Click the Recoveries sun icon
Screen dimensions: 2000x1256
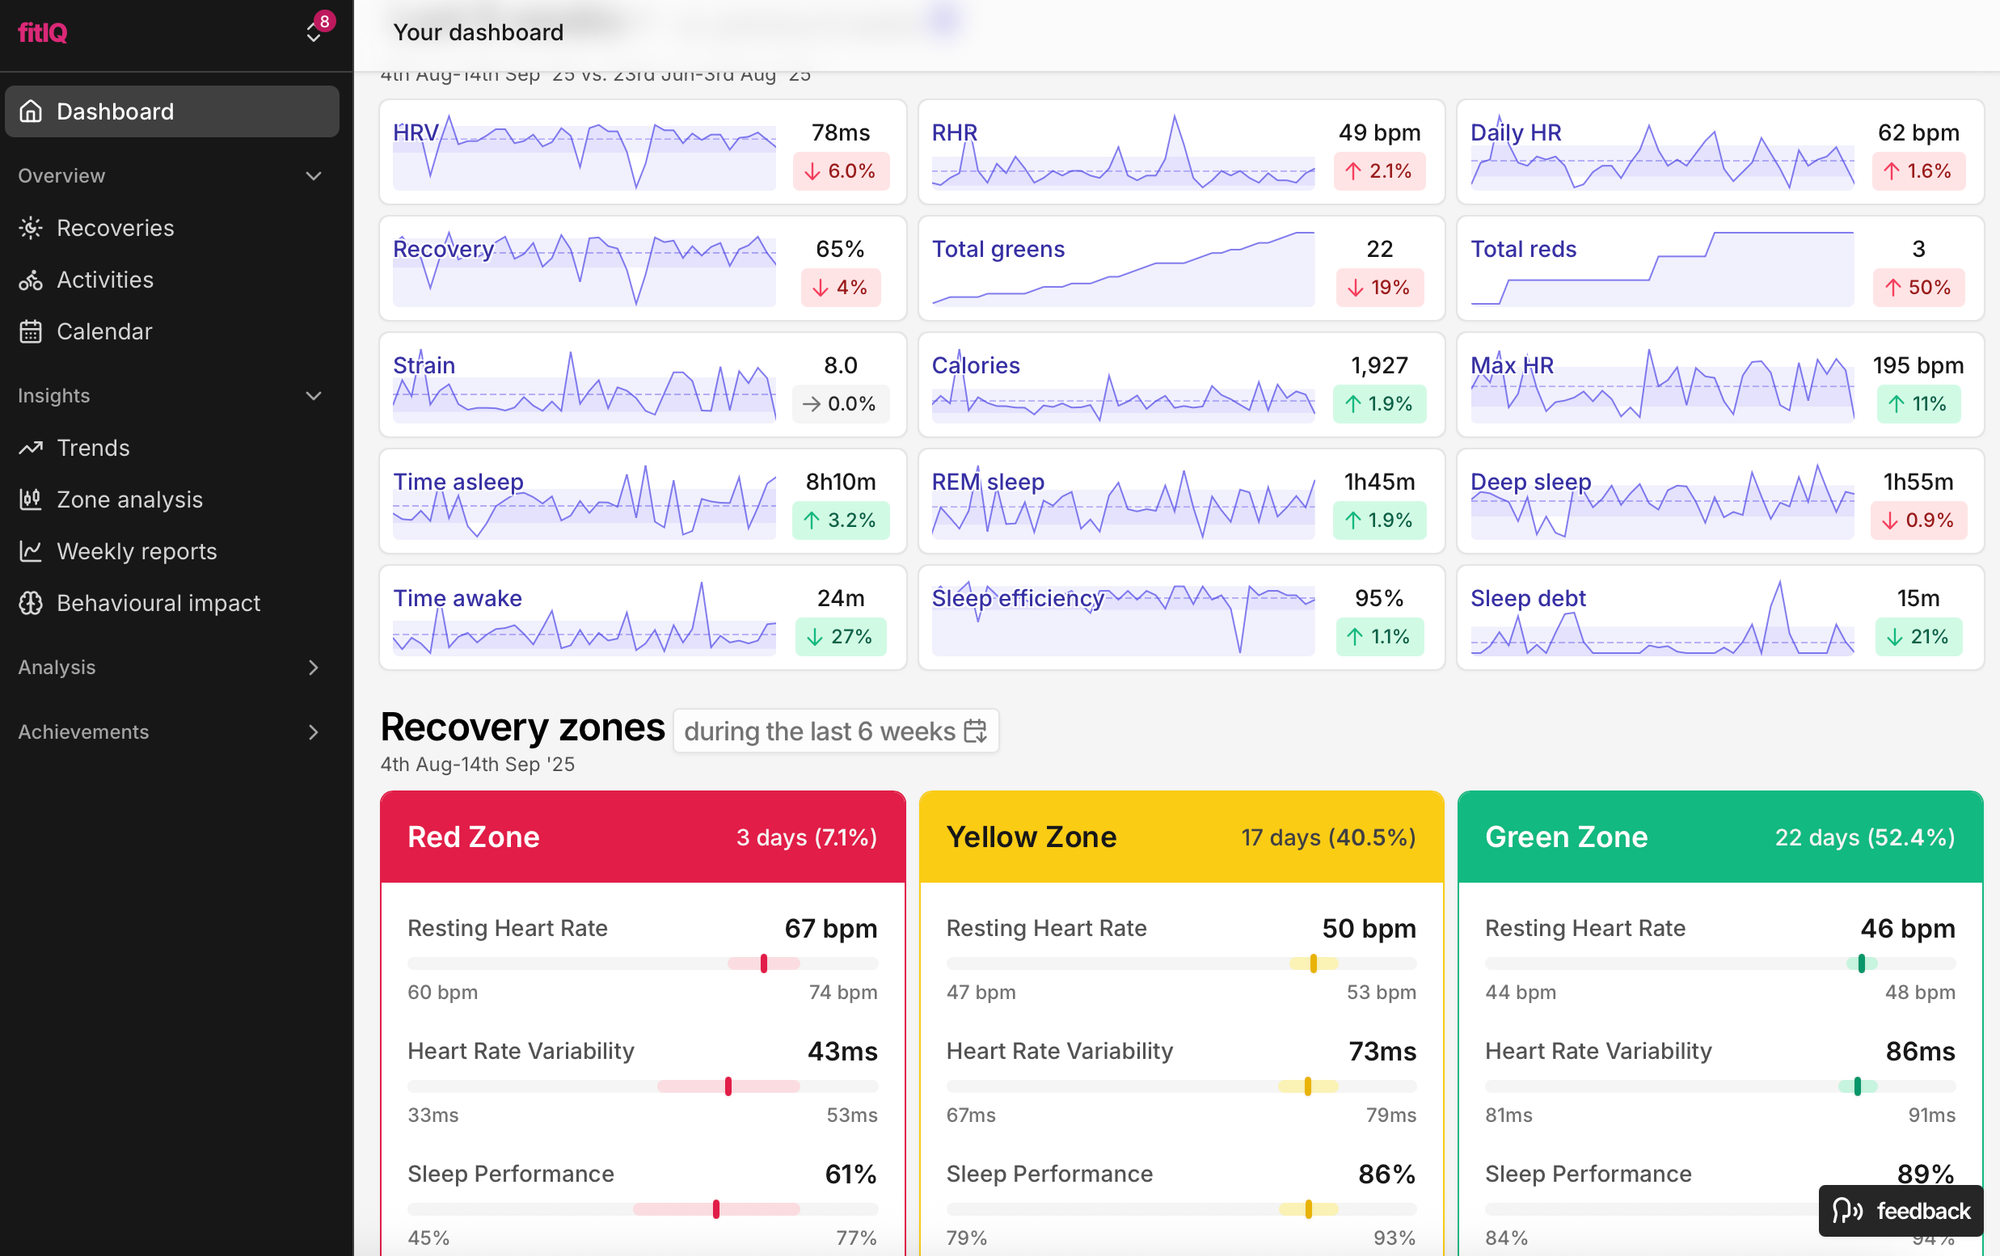(x=31, y=228)
